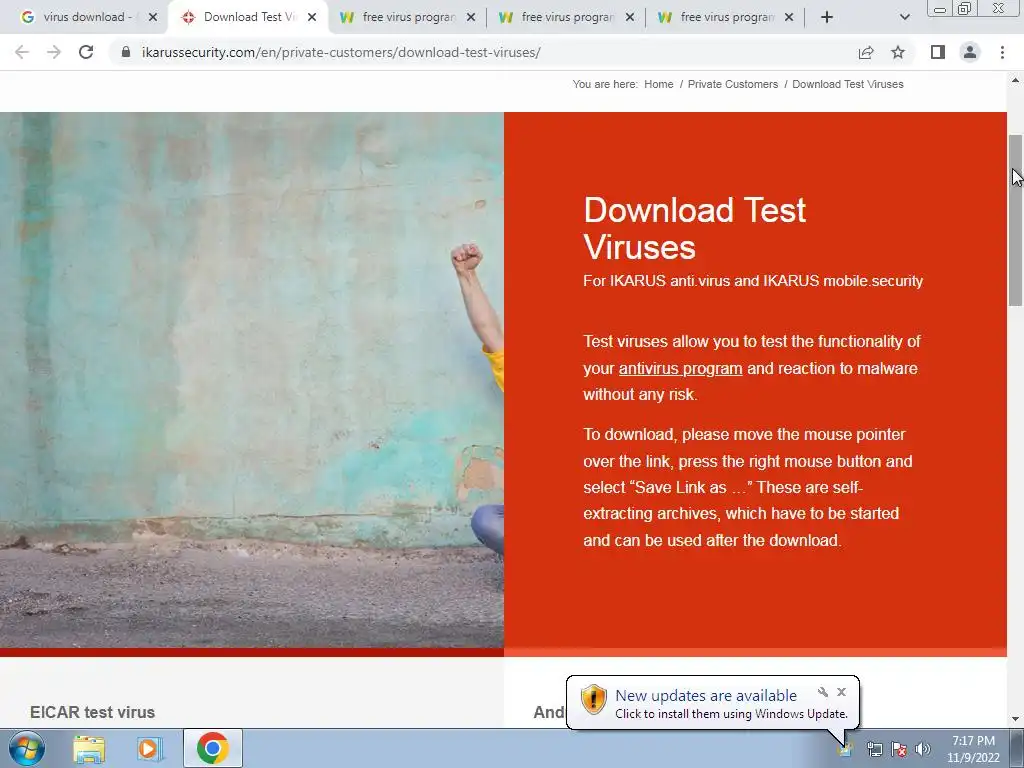
Task: Go forward to the next page
Action: click(x=54, y=52)
